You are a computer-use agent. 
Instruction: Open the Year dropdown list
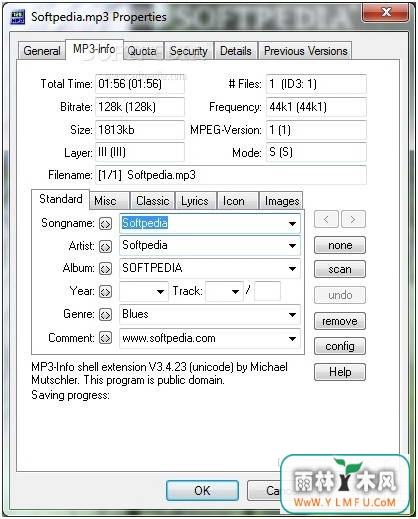point(160,292)
